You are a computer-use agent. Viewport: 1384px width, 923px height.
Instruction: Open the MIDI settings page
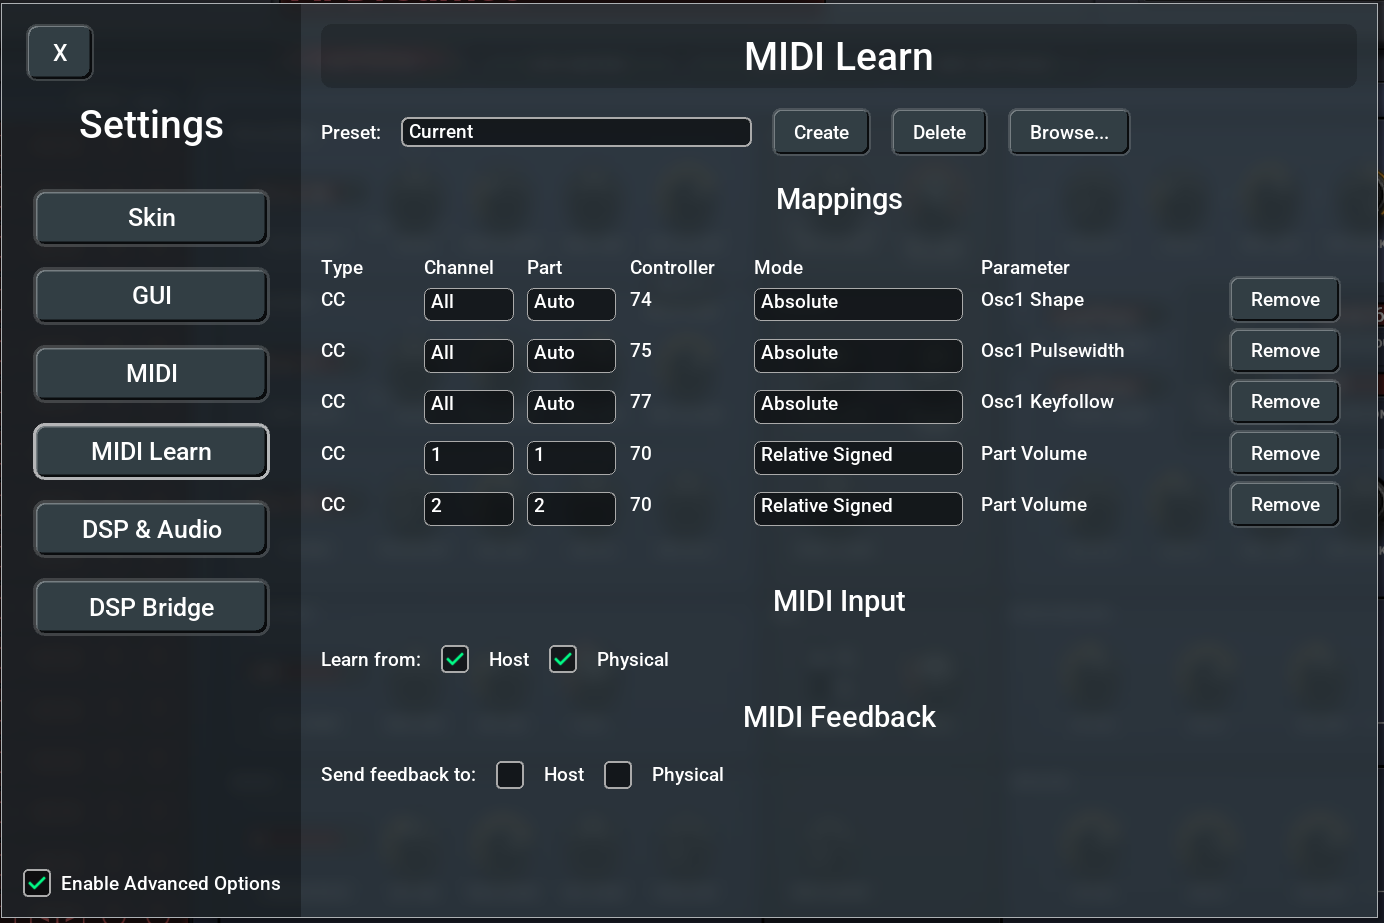(151, 374)
